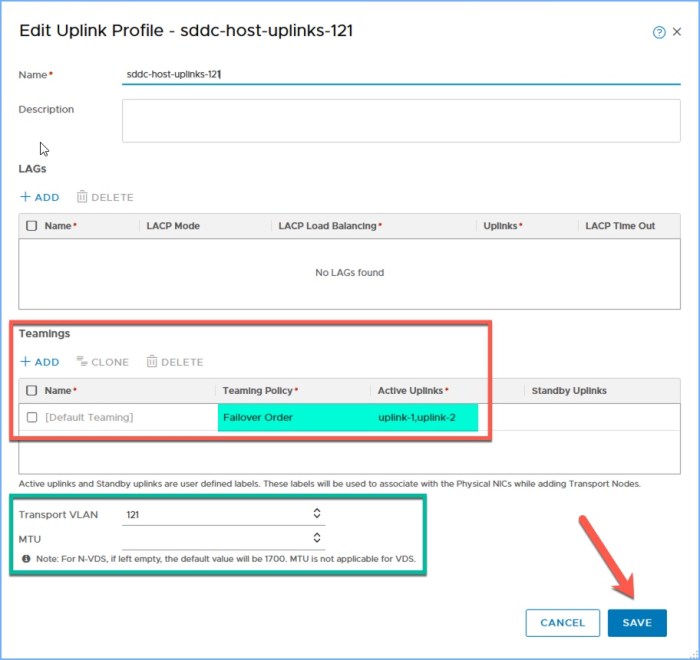Click the LAGs Delete trash icon

(82, 197)
